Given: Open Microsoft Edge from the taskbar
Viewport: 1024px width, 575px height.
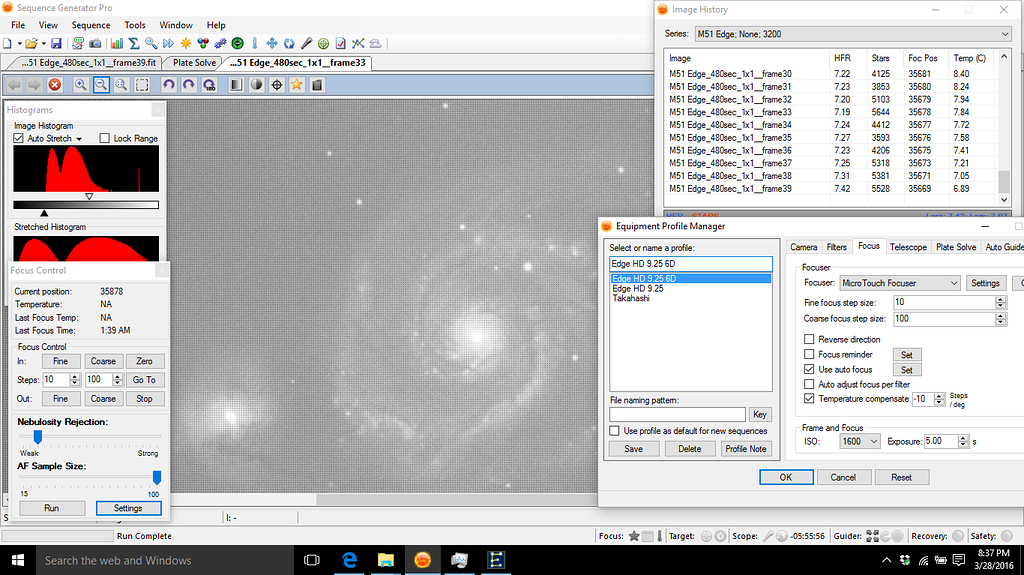Looking at the screenshot, I should click(x=351, y=560).
